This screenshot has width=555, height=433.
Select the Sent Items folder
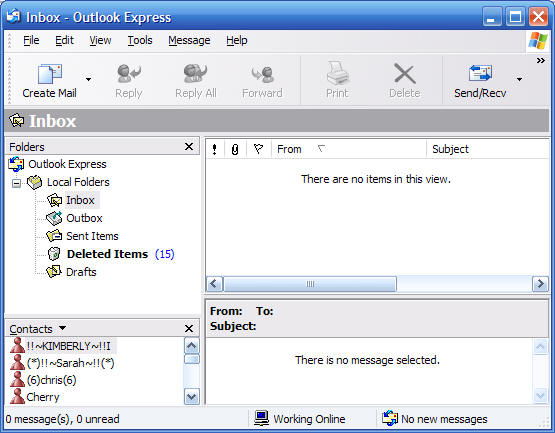coord(92,236)
